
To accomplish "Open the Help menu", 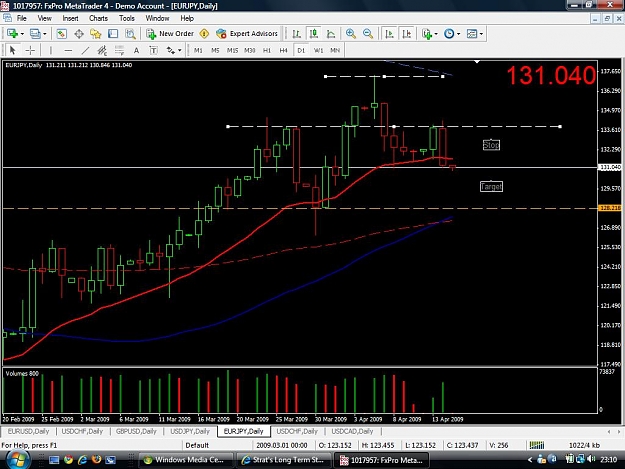I will (x=187, y=18).
